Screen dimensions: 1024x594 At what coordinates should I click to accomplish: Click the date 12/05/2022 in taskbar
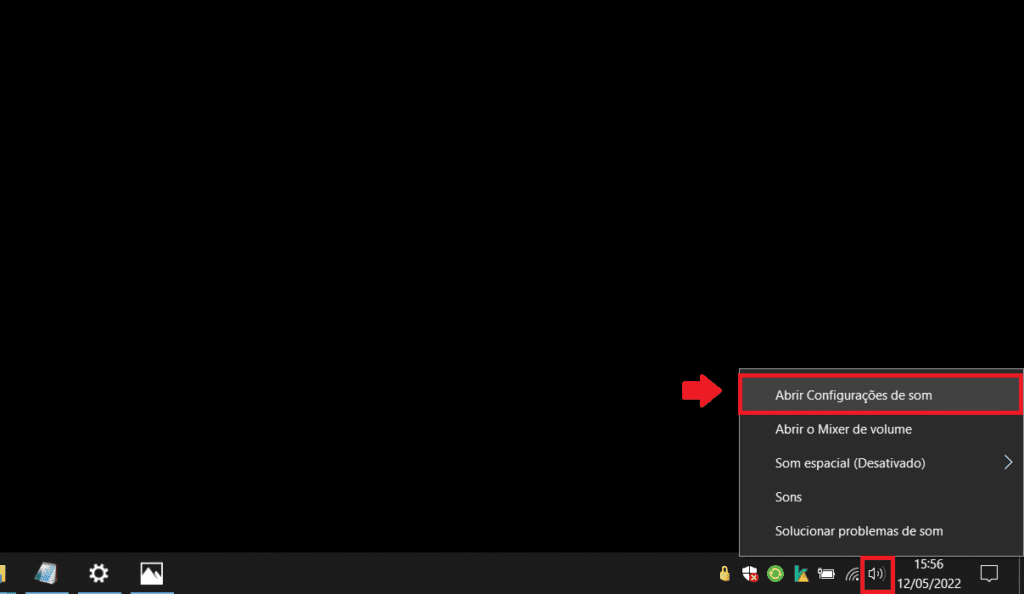(x=929, y=583)
